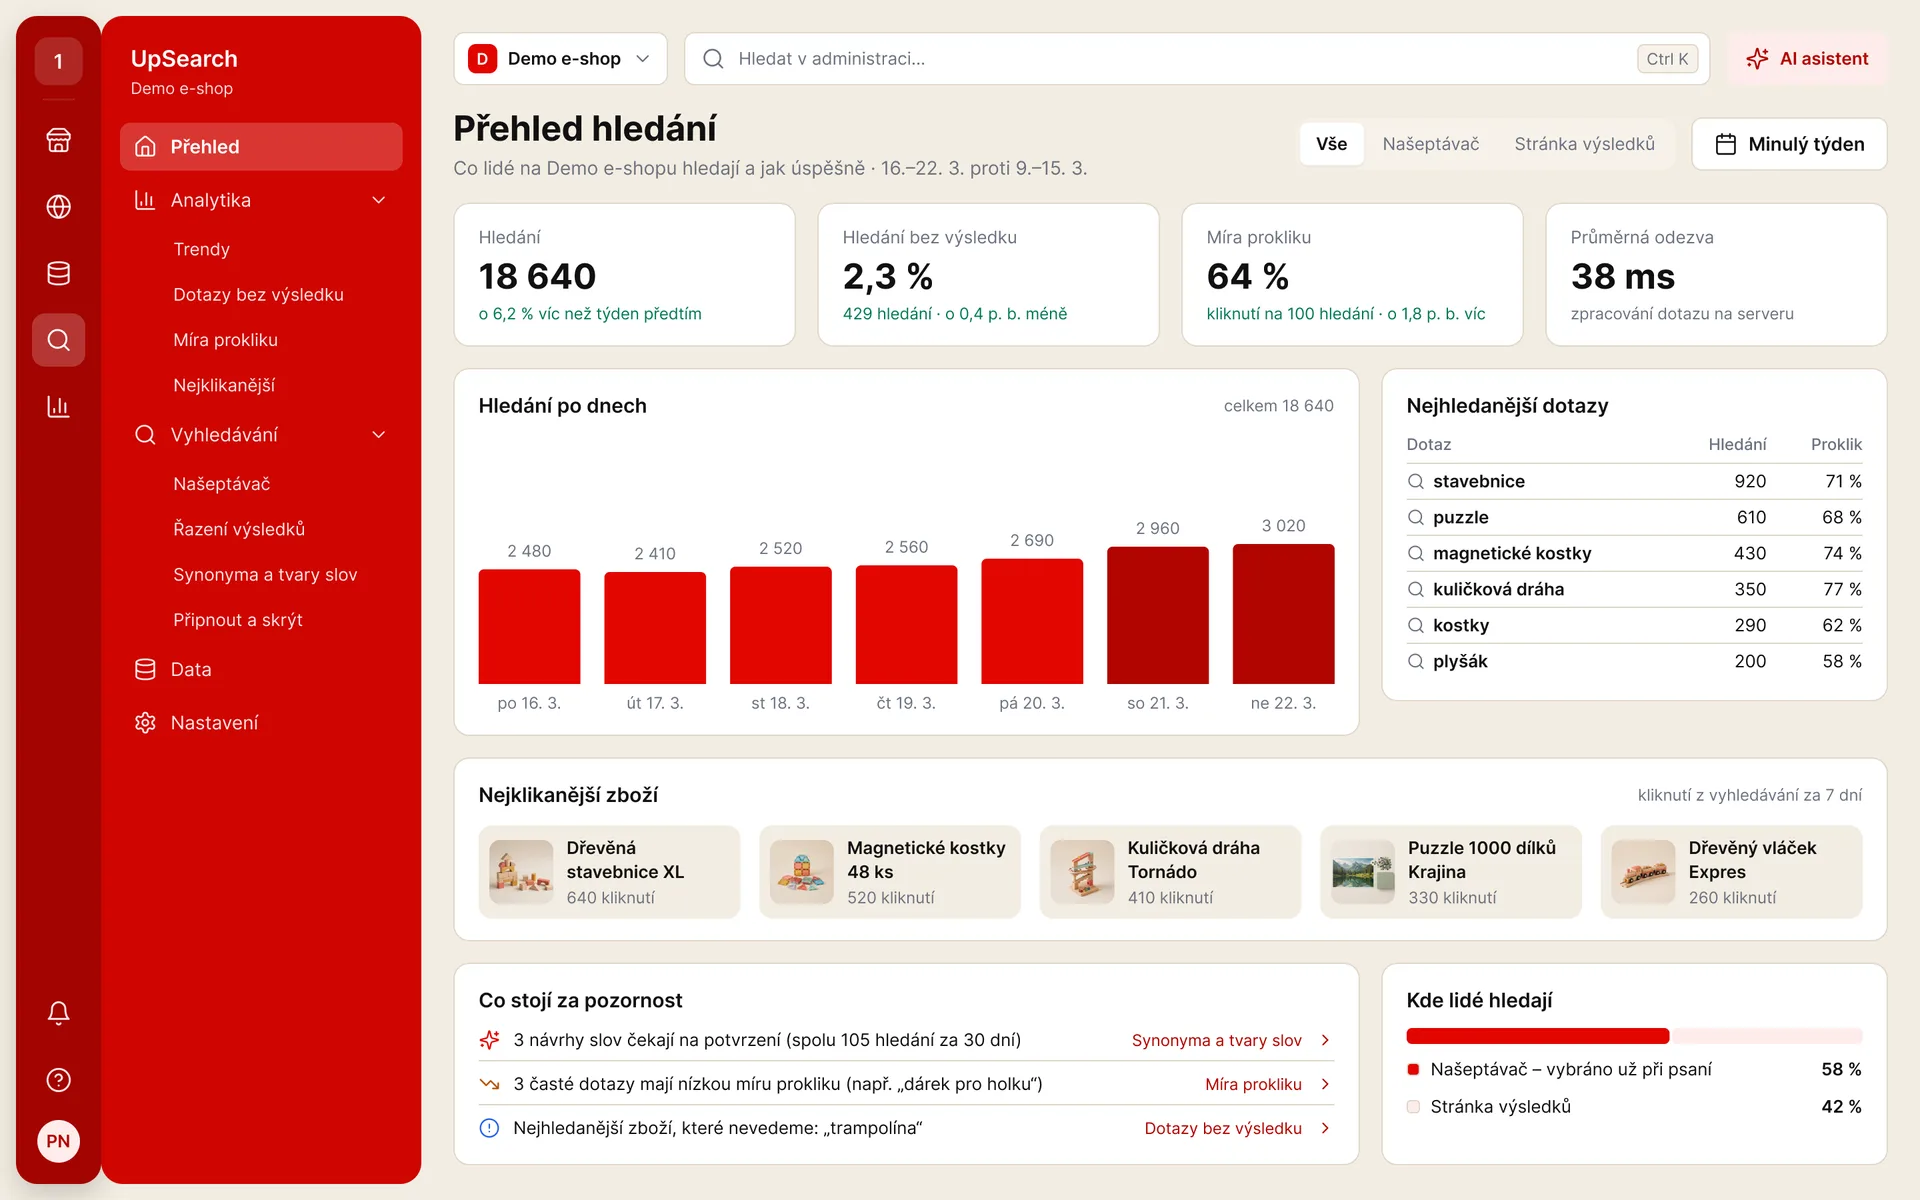Open Synonyma a tvary slov in sidebar
This screenshot has height=1200, width=1920.
point(265,574)
